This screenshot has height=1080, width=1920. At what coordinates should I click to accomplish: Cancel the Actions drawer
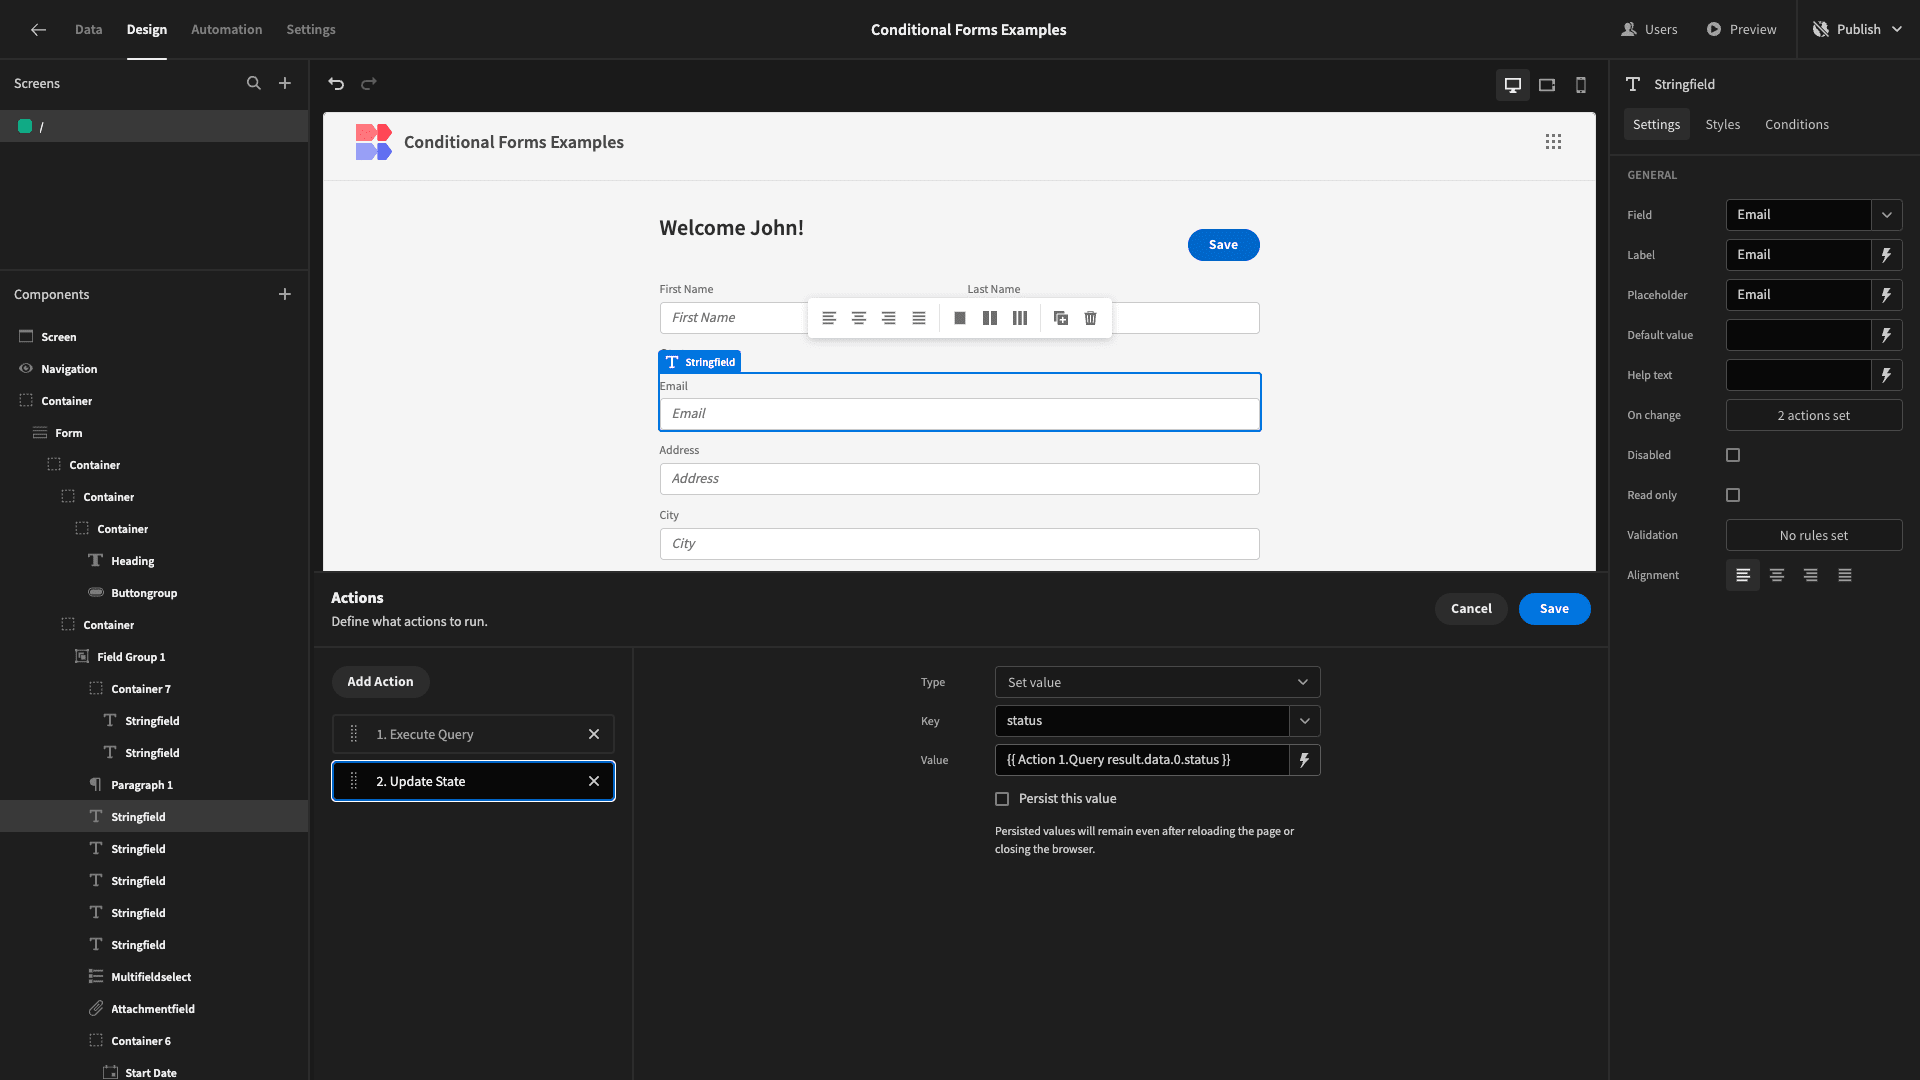click(x=1471, y=609)
